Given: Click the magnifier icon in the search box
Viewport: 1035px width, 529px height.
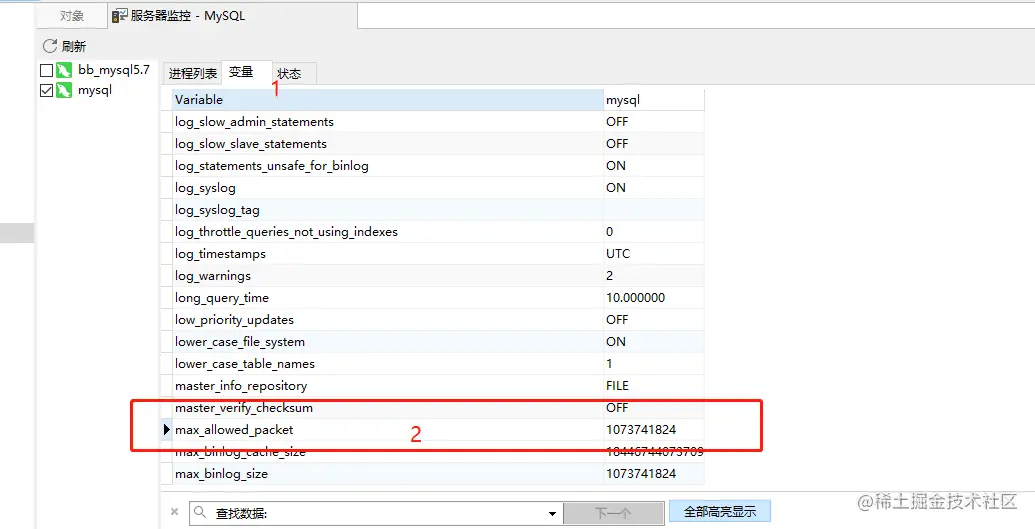Looking at the screenshot, I should (x=201, y=512).
